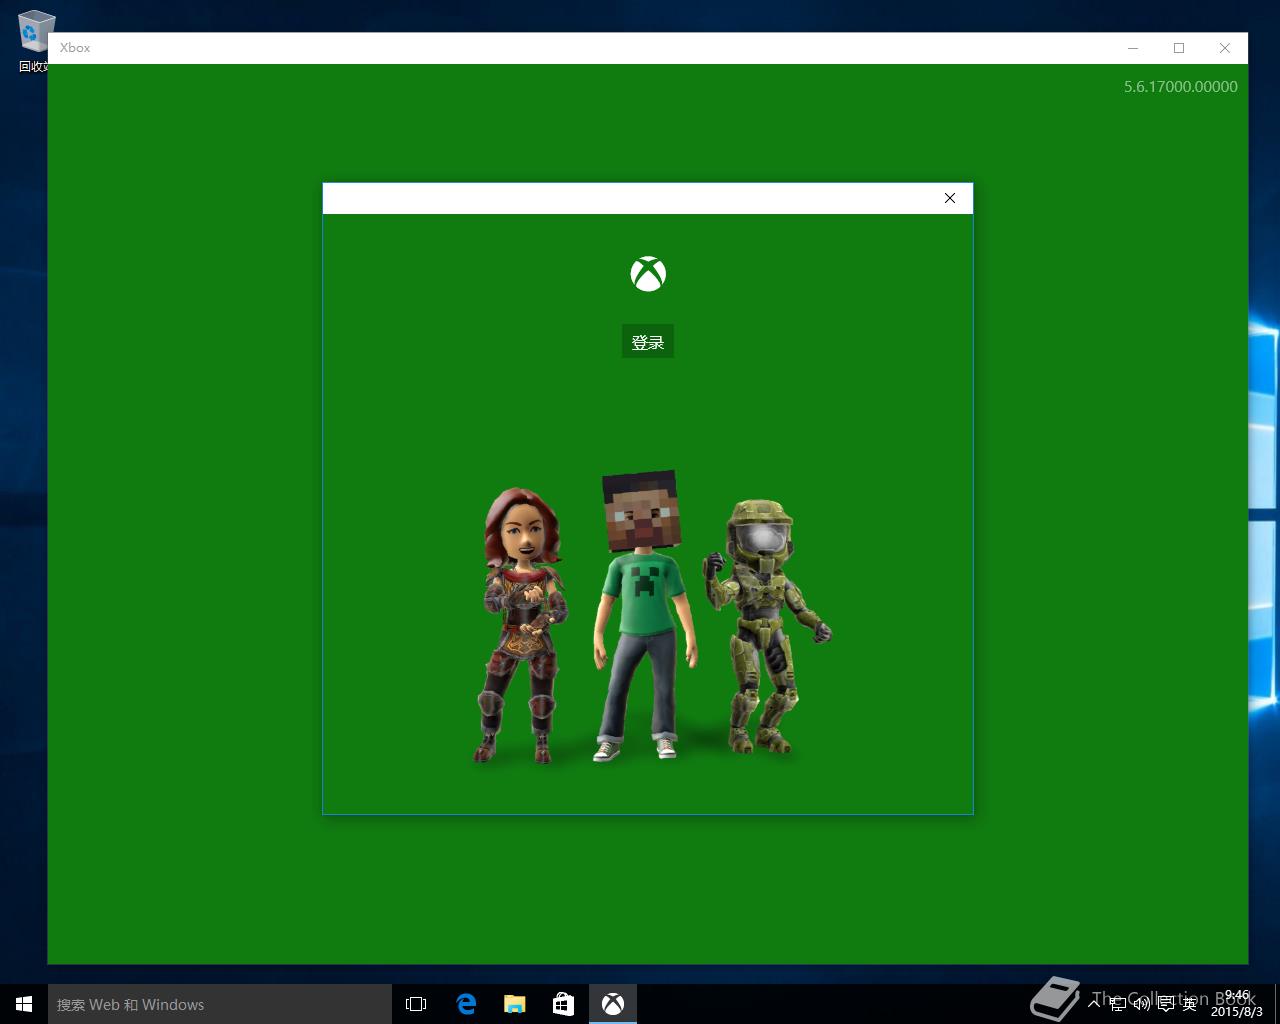Open the volume speaker tray icon
This screenshot has width=1280, height=1024.
(1141, 1003)
